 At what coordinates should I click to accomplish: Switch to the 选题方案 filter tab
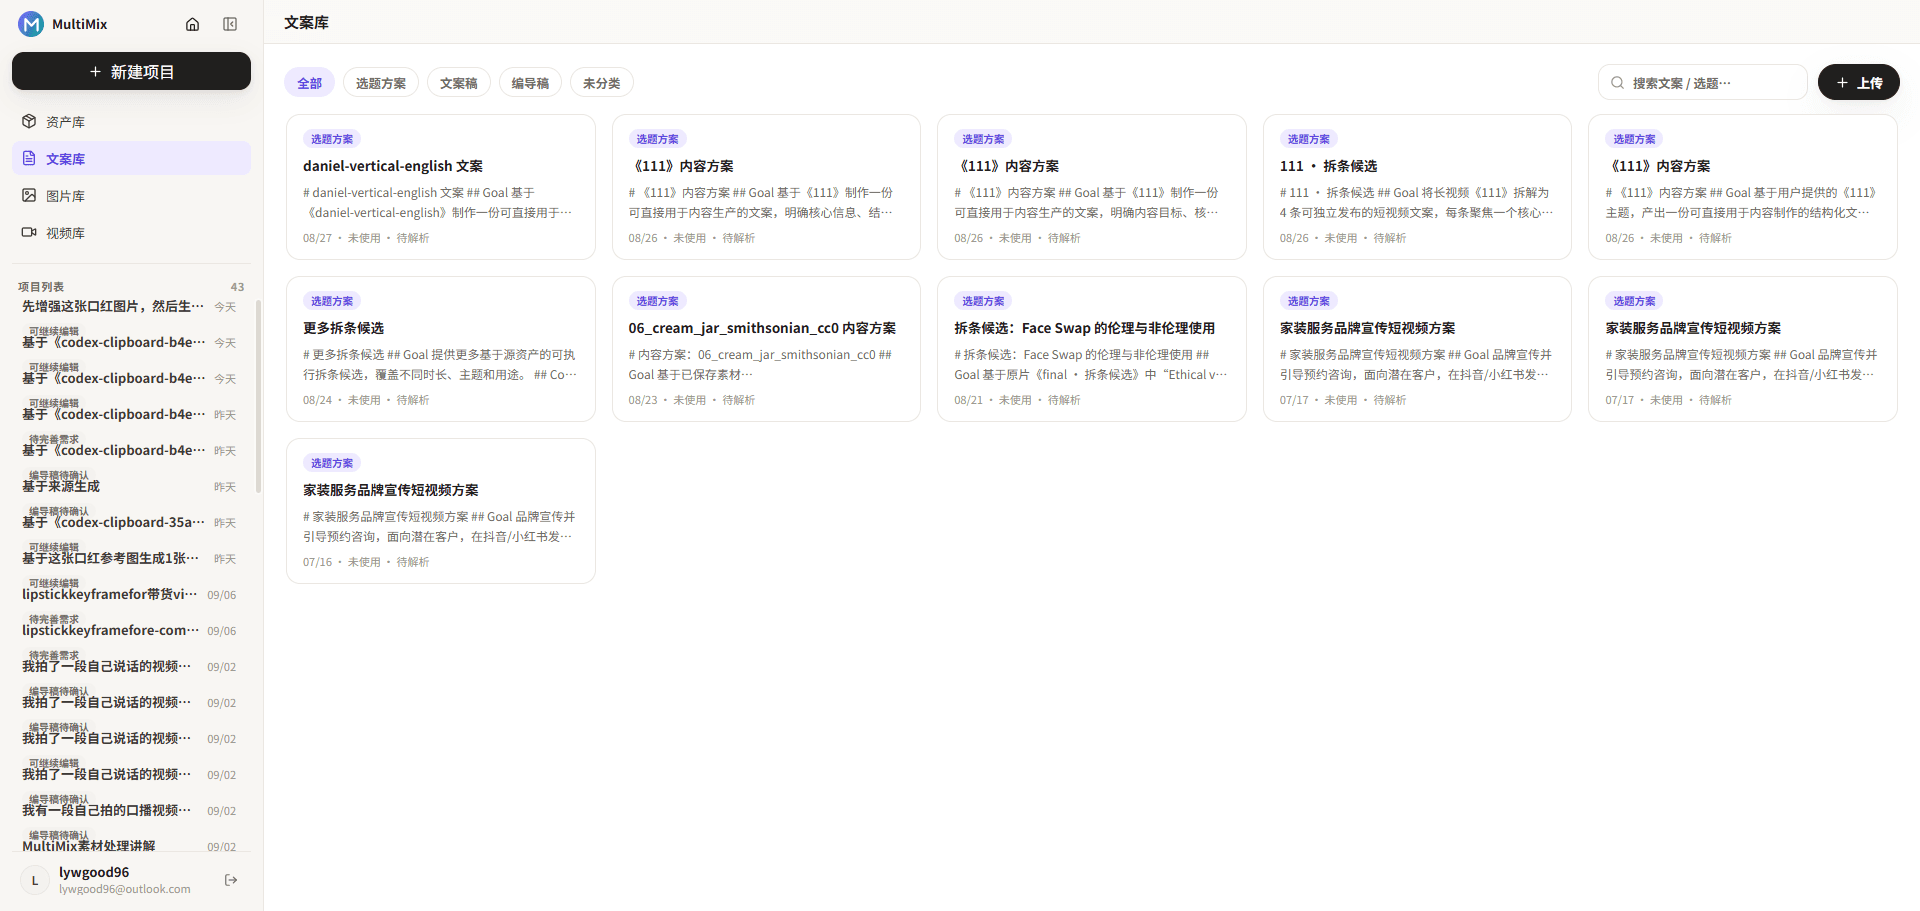tap(381, 83)
